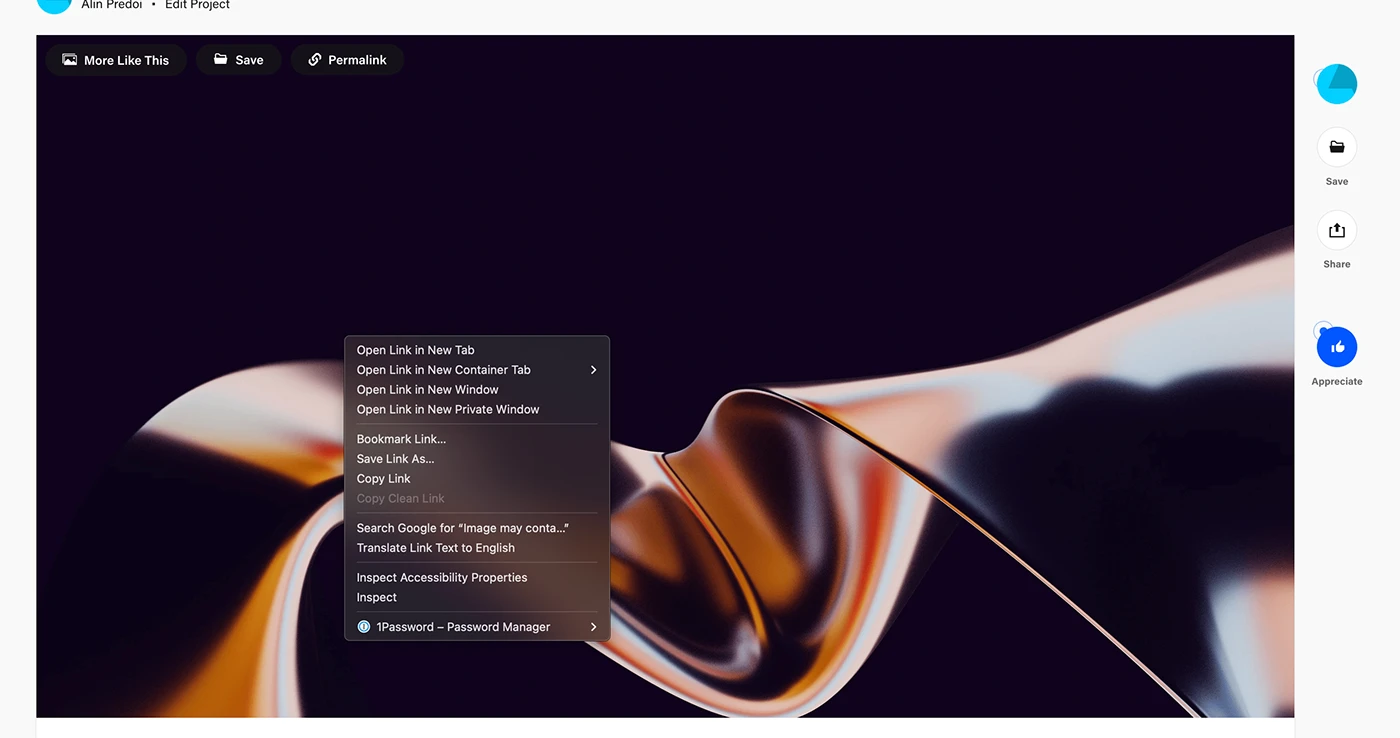The width and height of the screenshot is (1400, 738).
Task: Choose Bookmark Link from the context menu
Action: pos(401,439)
